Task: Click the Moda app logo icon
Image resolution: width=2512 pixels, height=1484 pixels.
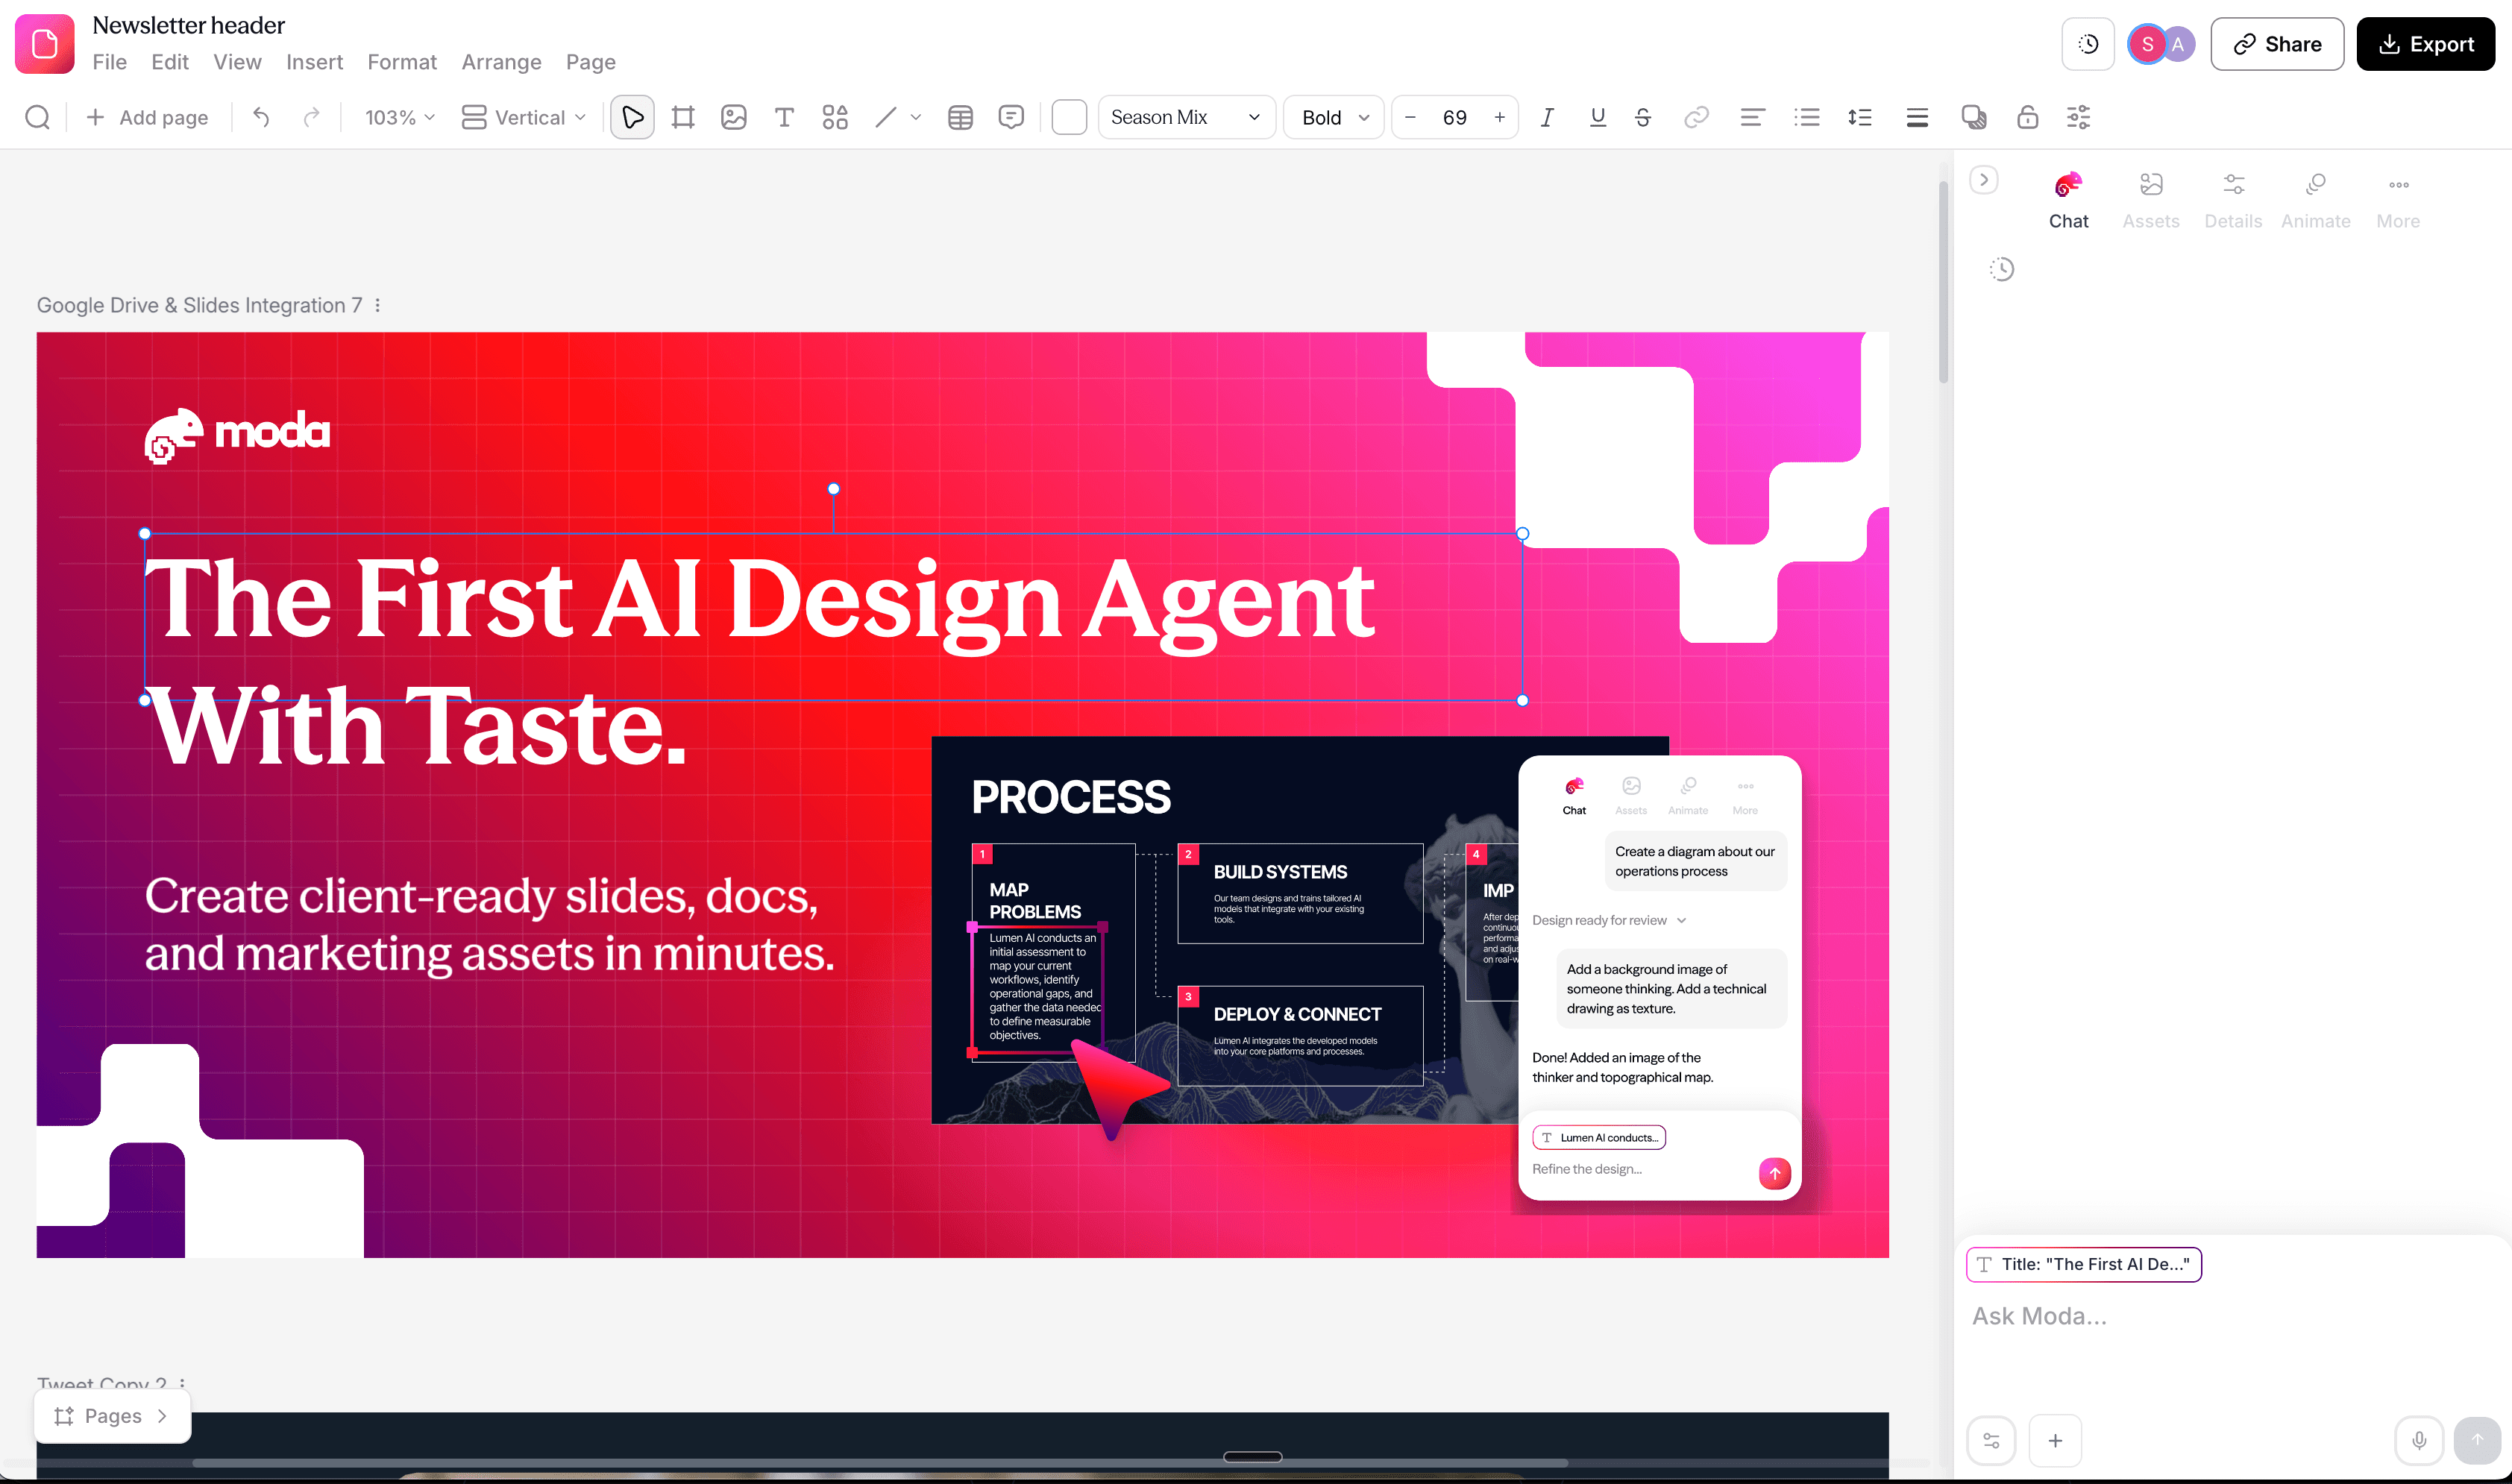Action: tap(45, 43)
